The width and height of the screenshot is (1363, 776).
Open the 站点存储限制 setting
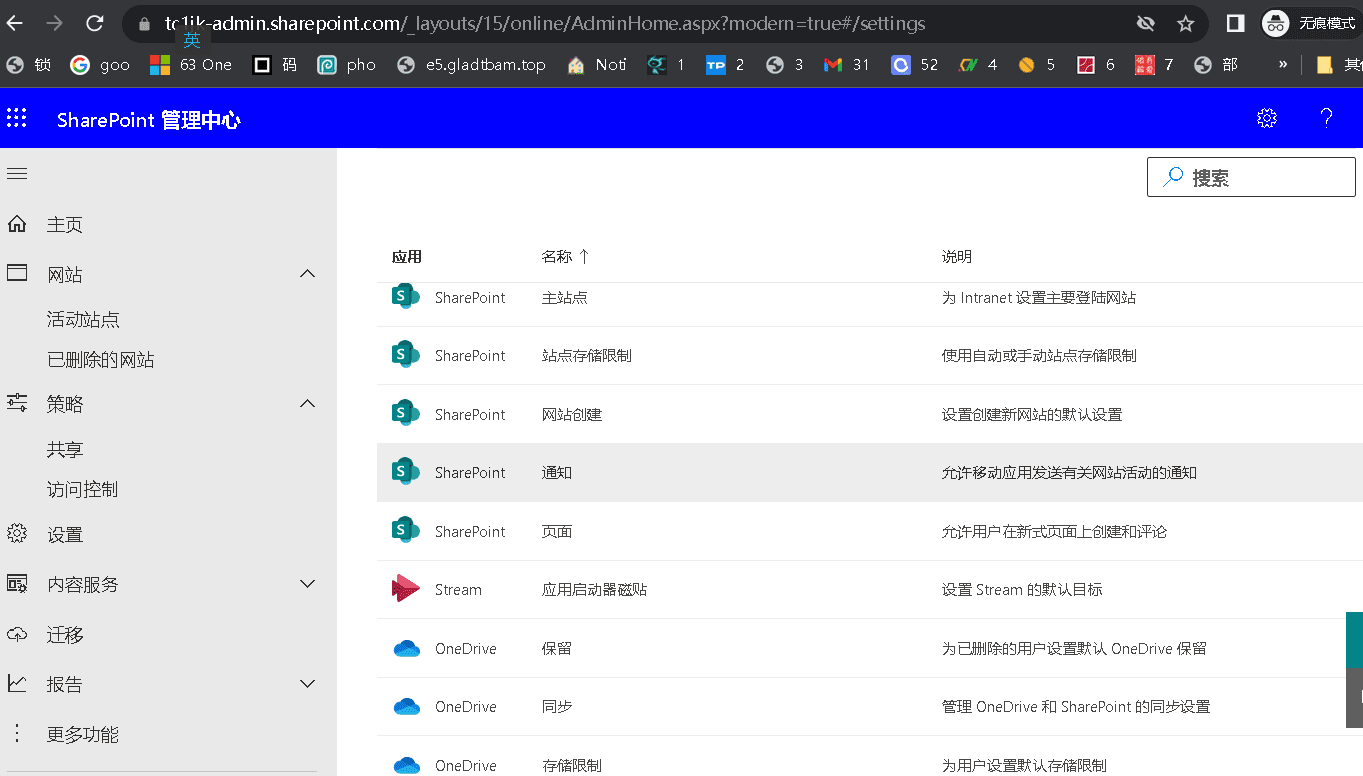pos(586,356)
